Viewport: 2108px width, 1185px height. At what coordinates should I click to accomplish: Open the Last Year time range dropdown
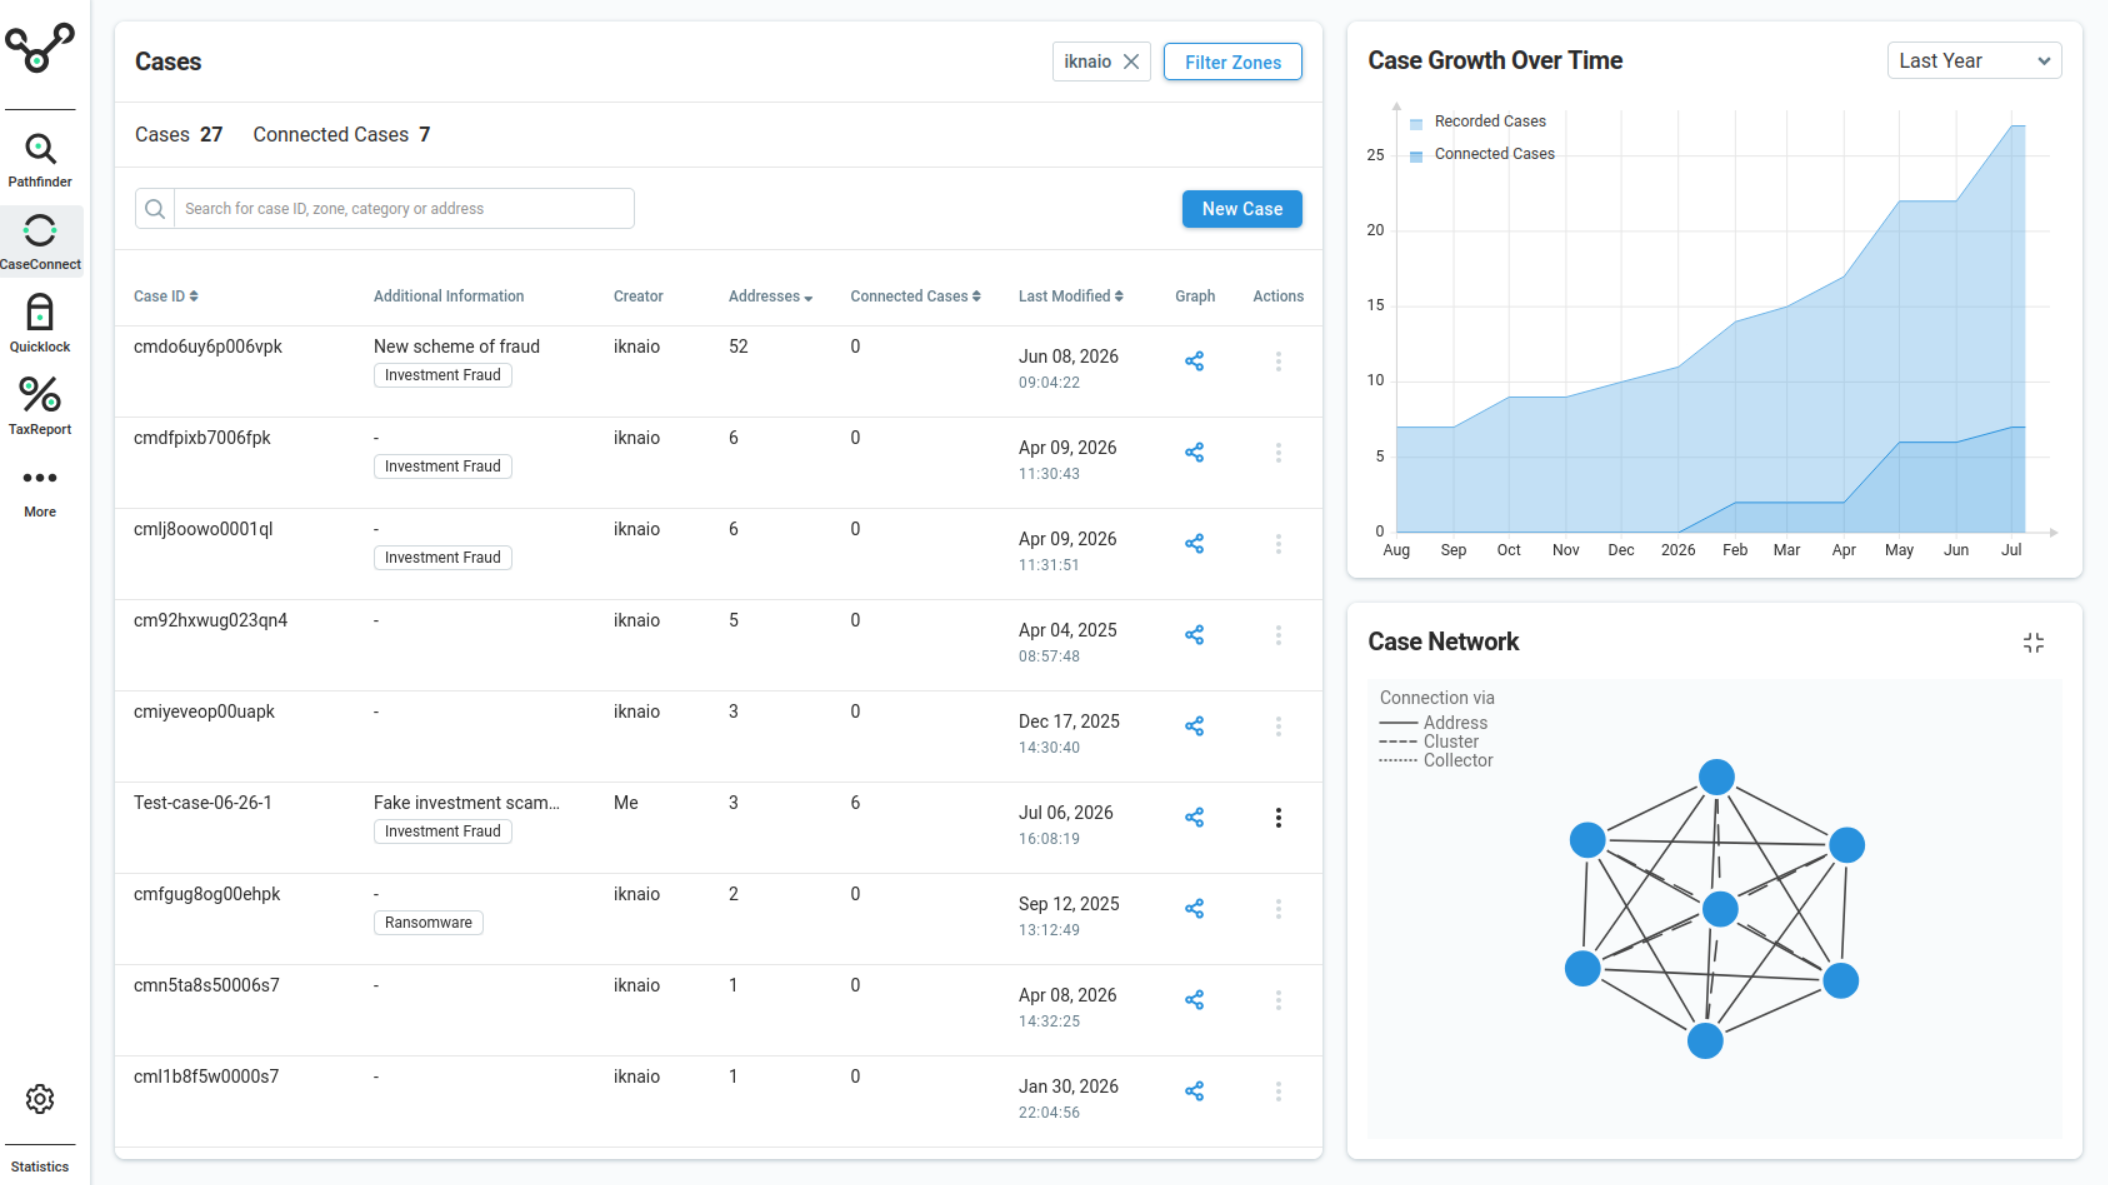pos(1974,61)
